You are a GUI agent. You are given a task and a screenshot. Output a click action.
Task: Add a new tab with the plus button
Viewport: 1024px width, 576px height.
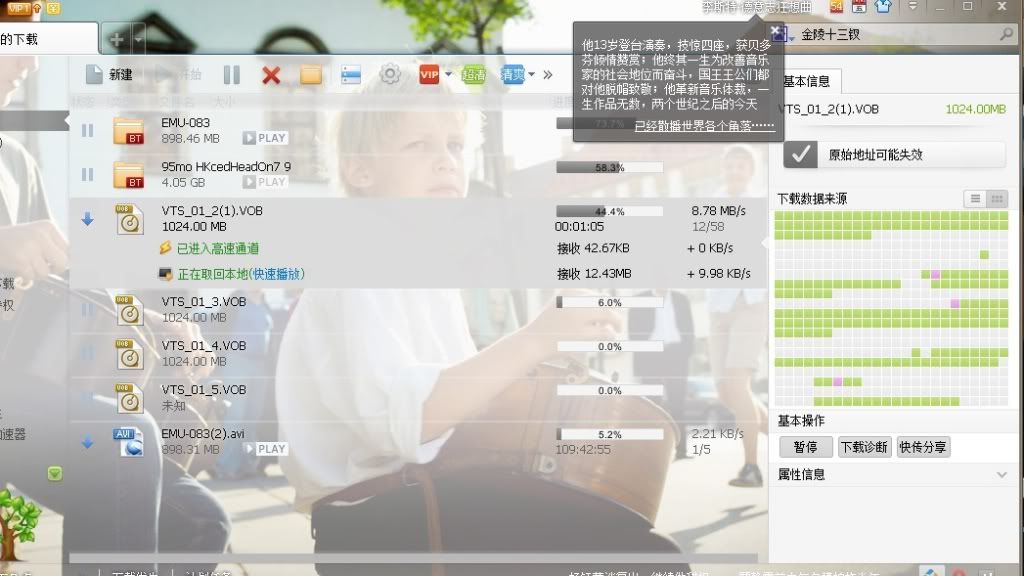point(117,39)
